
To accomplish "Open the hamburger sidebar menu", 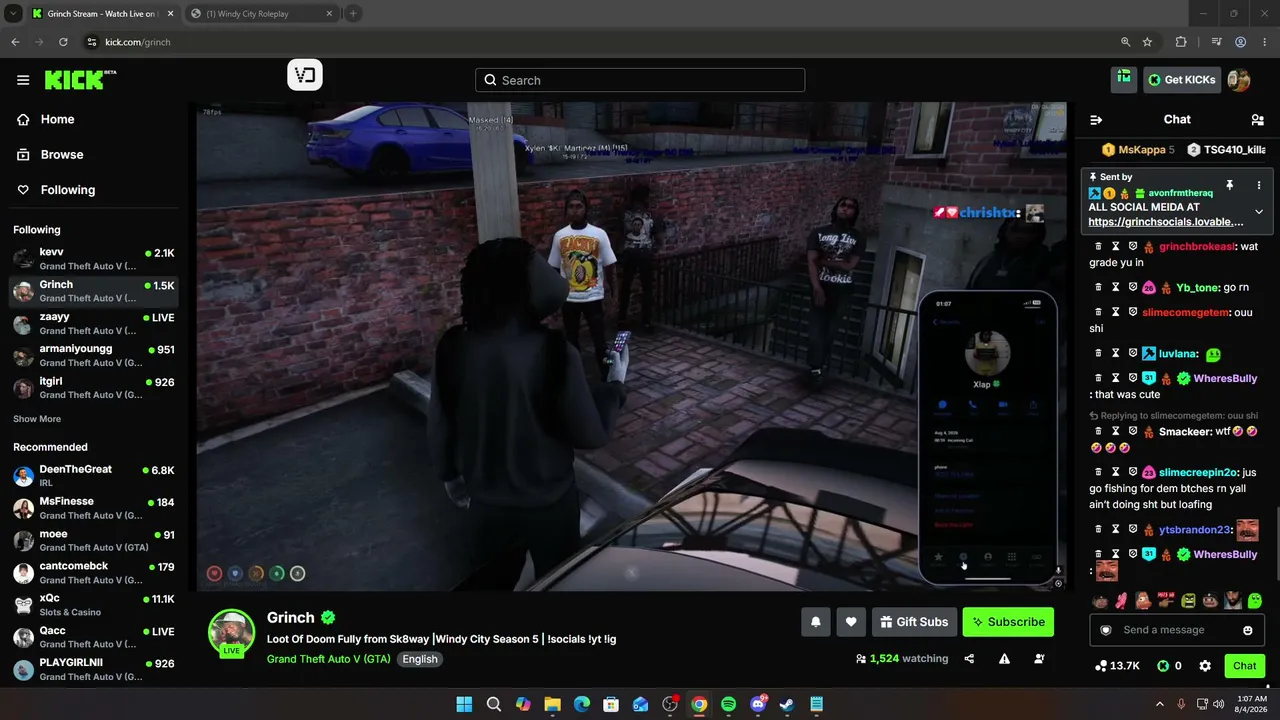I will pyautogui.click(x=23, y=80).
